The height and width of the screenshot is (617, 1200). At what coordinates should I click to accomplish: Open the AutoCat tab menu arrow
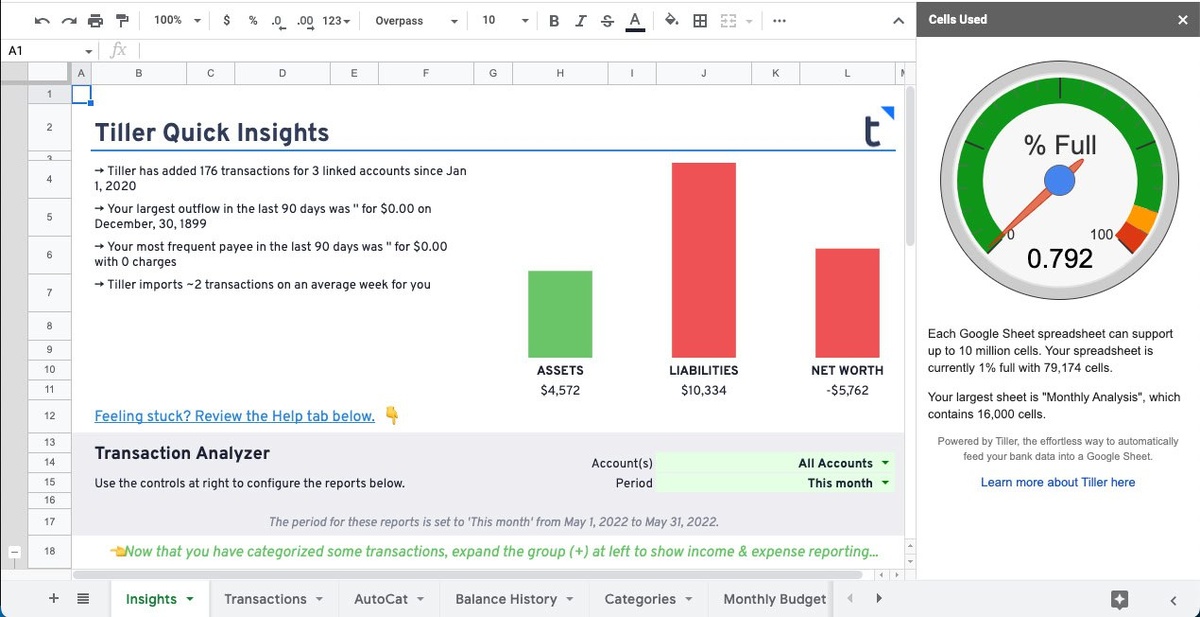[x=420, y=599]
